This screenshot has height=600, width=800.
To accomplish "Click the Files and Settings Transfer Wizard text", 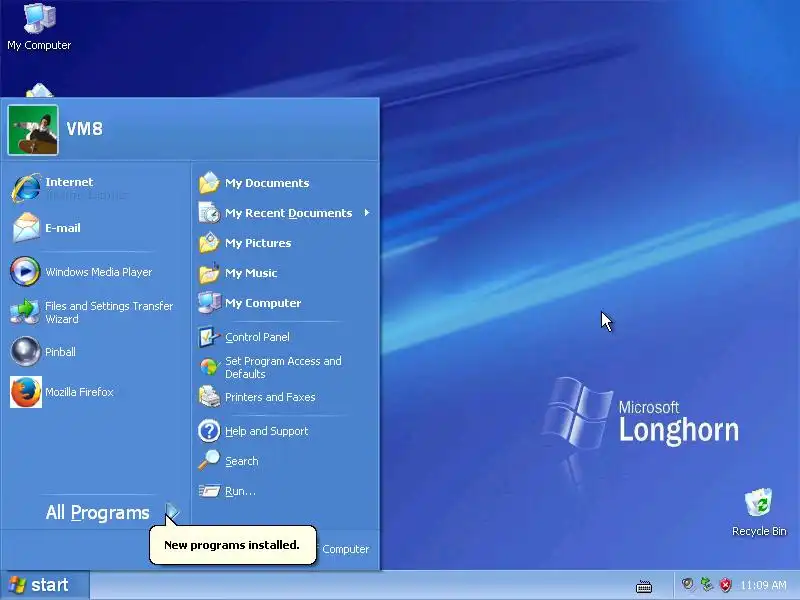I will pyautogui.click(x=109, y=312).
